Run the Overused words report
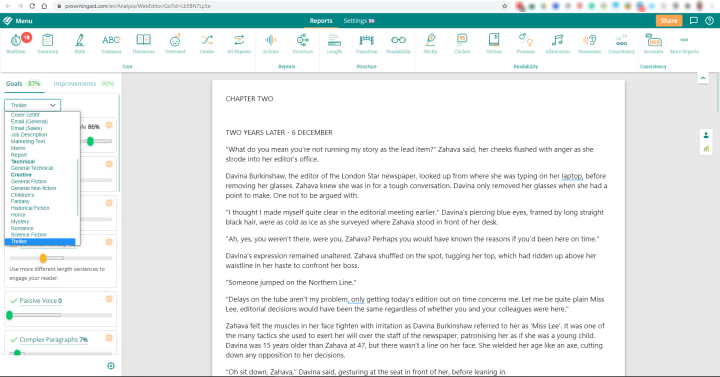The height and width of the screenshot is (377, 720). pyautogui.click(x=175, y=44)
